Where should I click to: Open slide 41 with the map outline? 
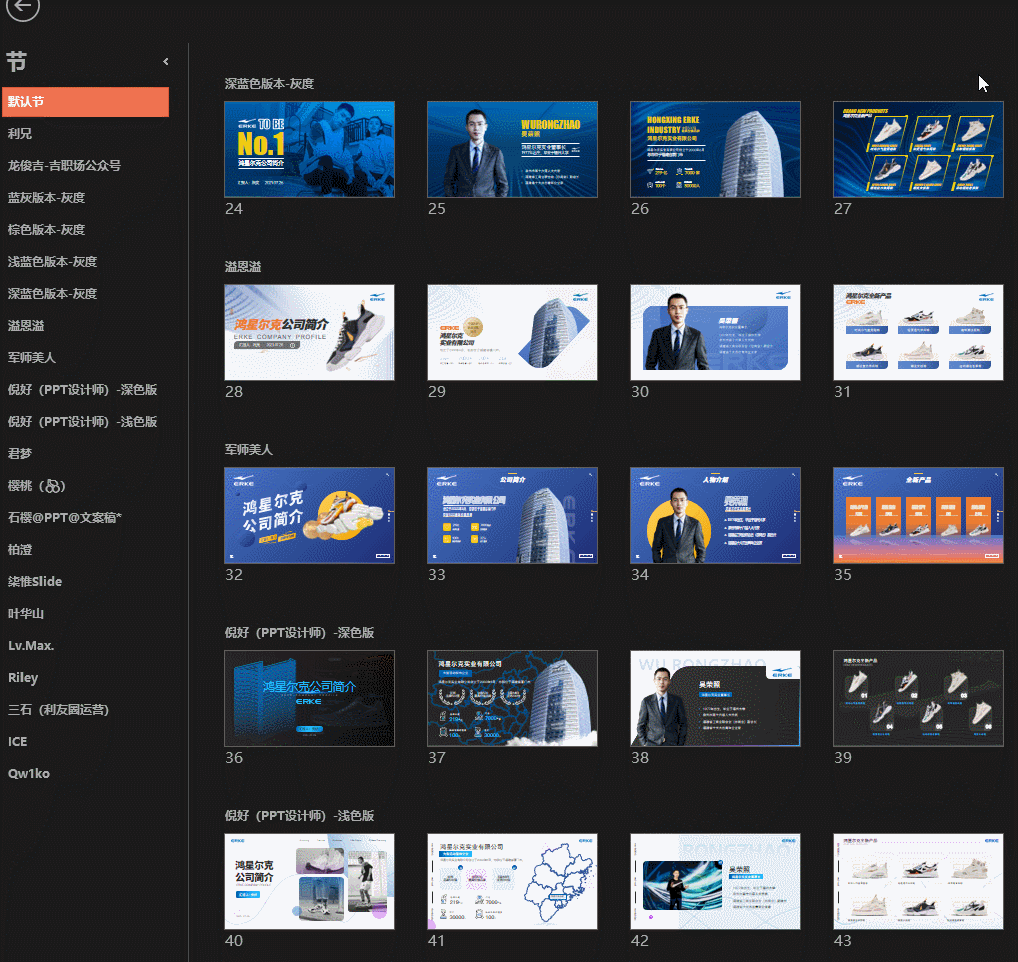pos(512,882)
